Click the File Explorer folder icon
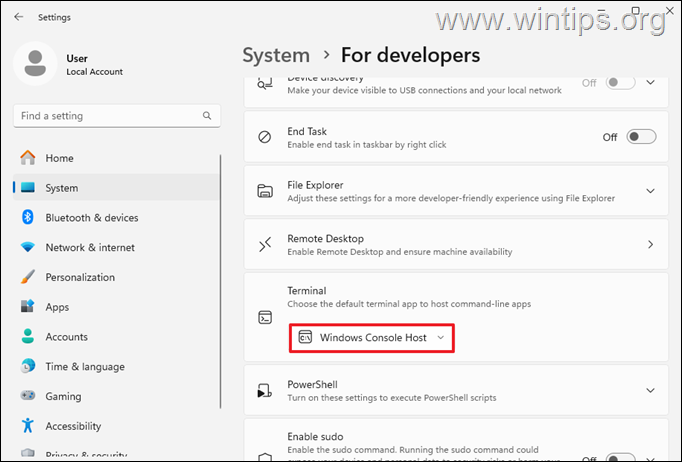 [265, 191]
